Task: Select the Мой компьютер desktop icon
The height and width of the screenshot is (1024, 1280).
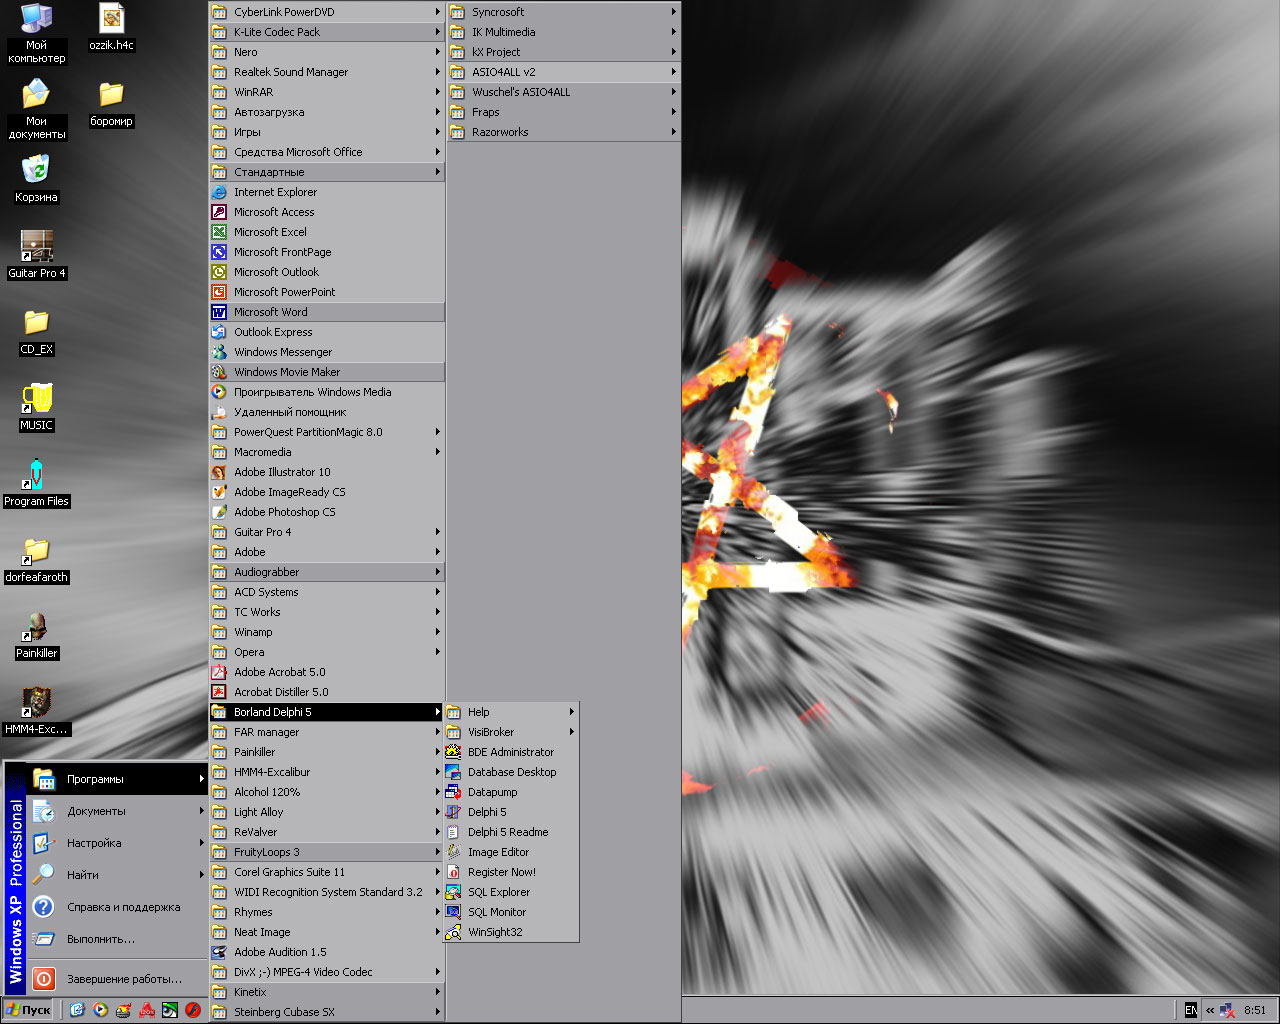Action: tap(37, 34)
